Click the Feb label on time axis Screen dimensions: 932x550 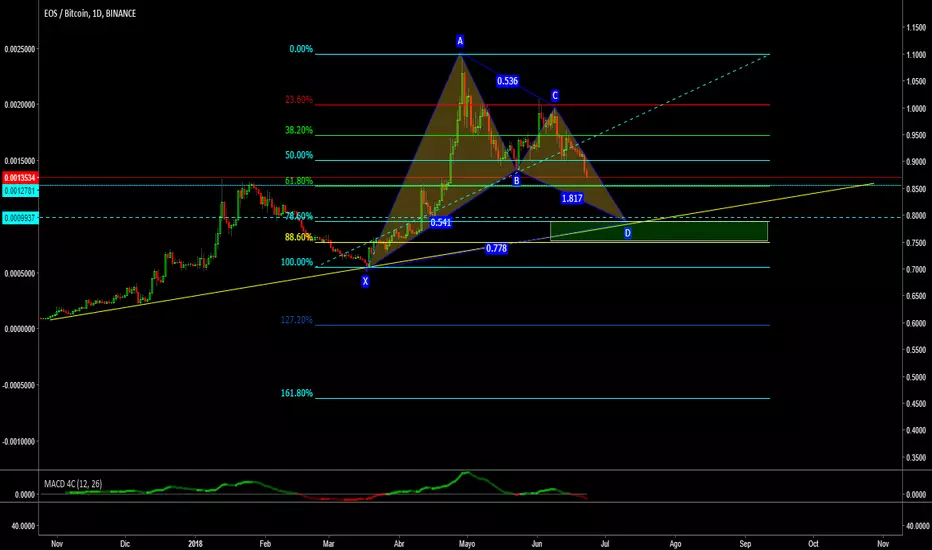point(265,543)
